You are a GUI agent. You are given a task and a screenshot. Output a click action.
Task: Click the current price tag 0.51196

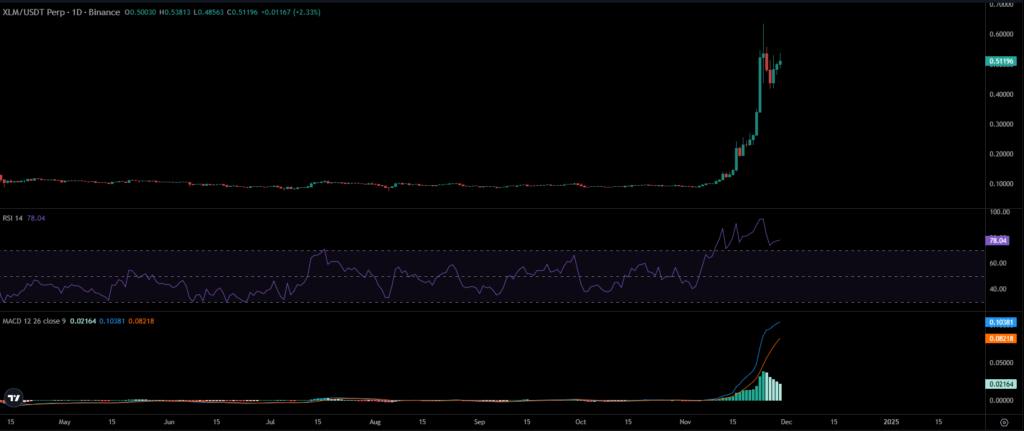pyautogui.click(x=1001, y=61)
